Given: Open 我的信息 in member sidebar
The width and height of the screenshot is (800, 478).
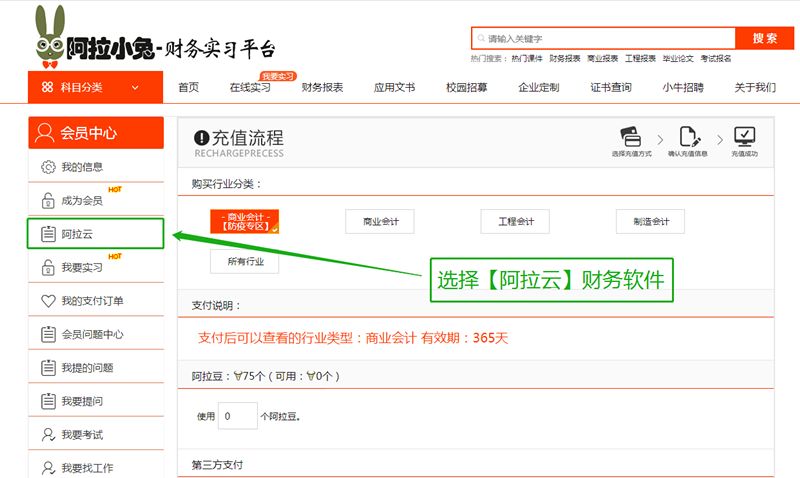Looking at the screenshot, I should (x=96, y=167).
